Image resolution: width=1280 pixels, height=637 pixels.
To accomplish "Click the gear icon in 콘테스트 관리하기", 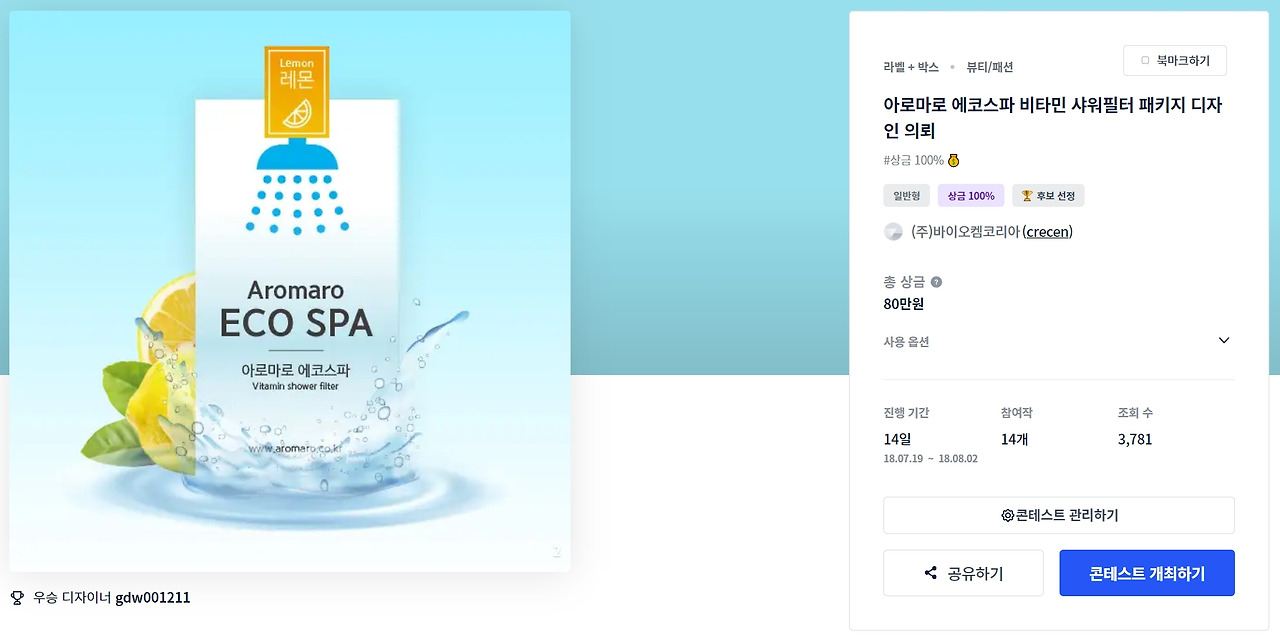I will 1007,516.
